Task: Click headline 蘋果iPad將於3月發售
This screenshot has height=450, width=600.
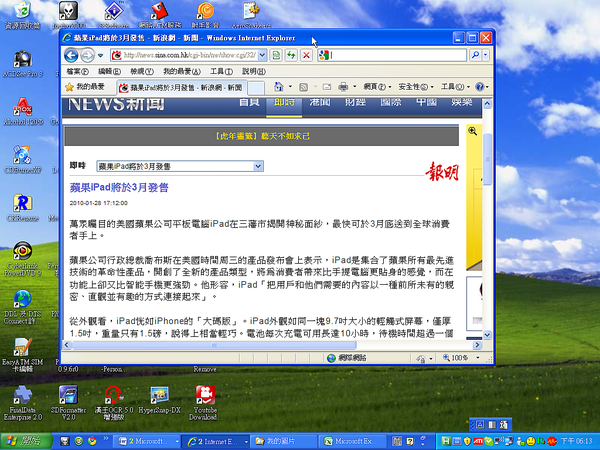Action: click(119, 188)
